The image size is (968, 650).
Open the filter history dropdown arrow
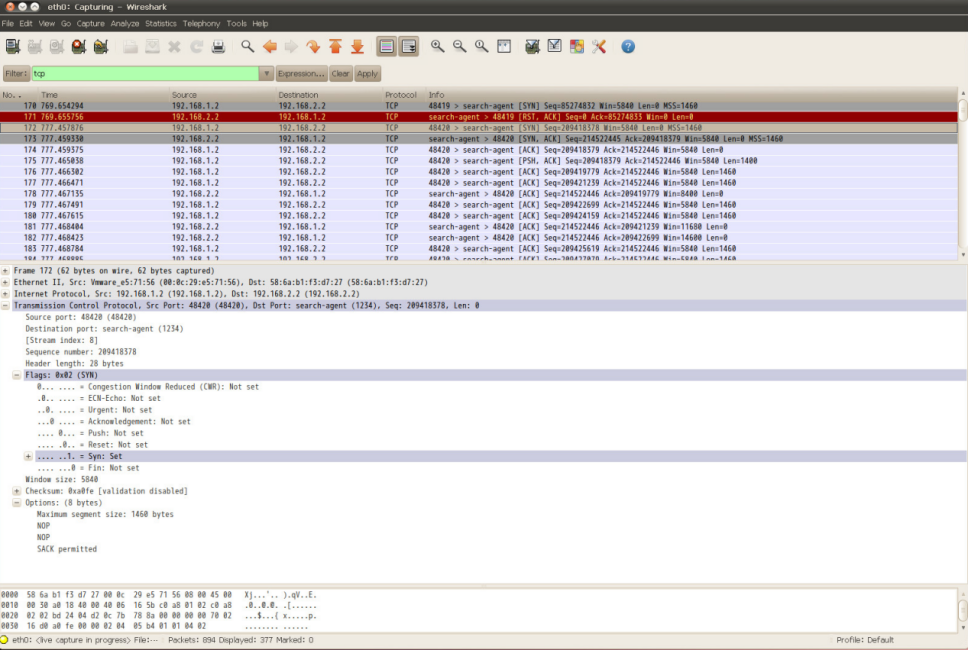266,74
